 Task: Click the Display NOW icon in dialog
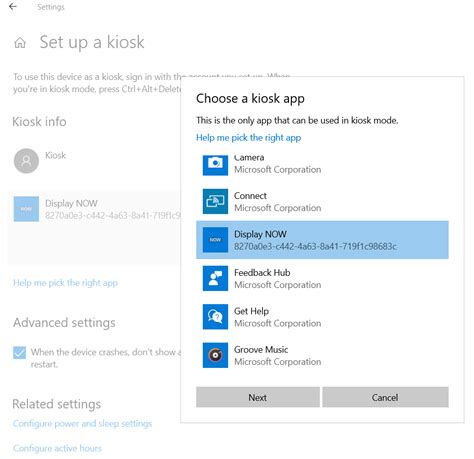pyautogui.click(x=215, y=240)
